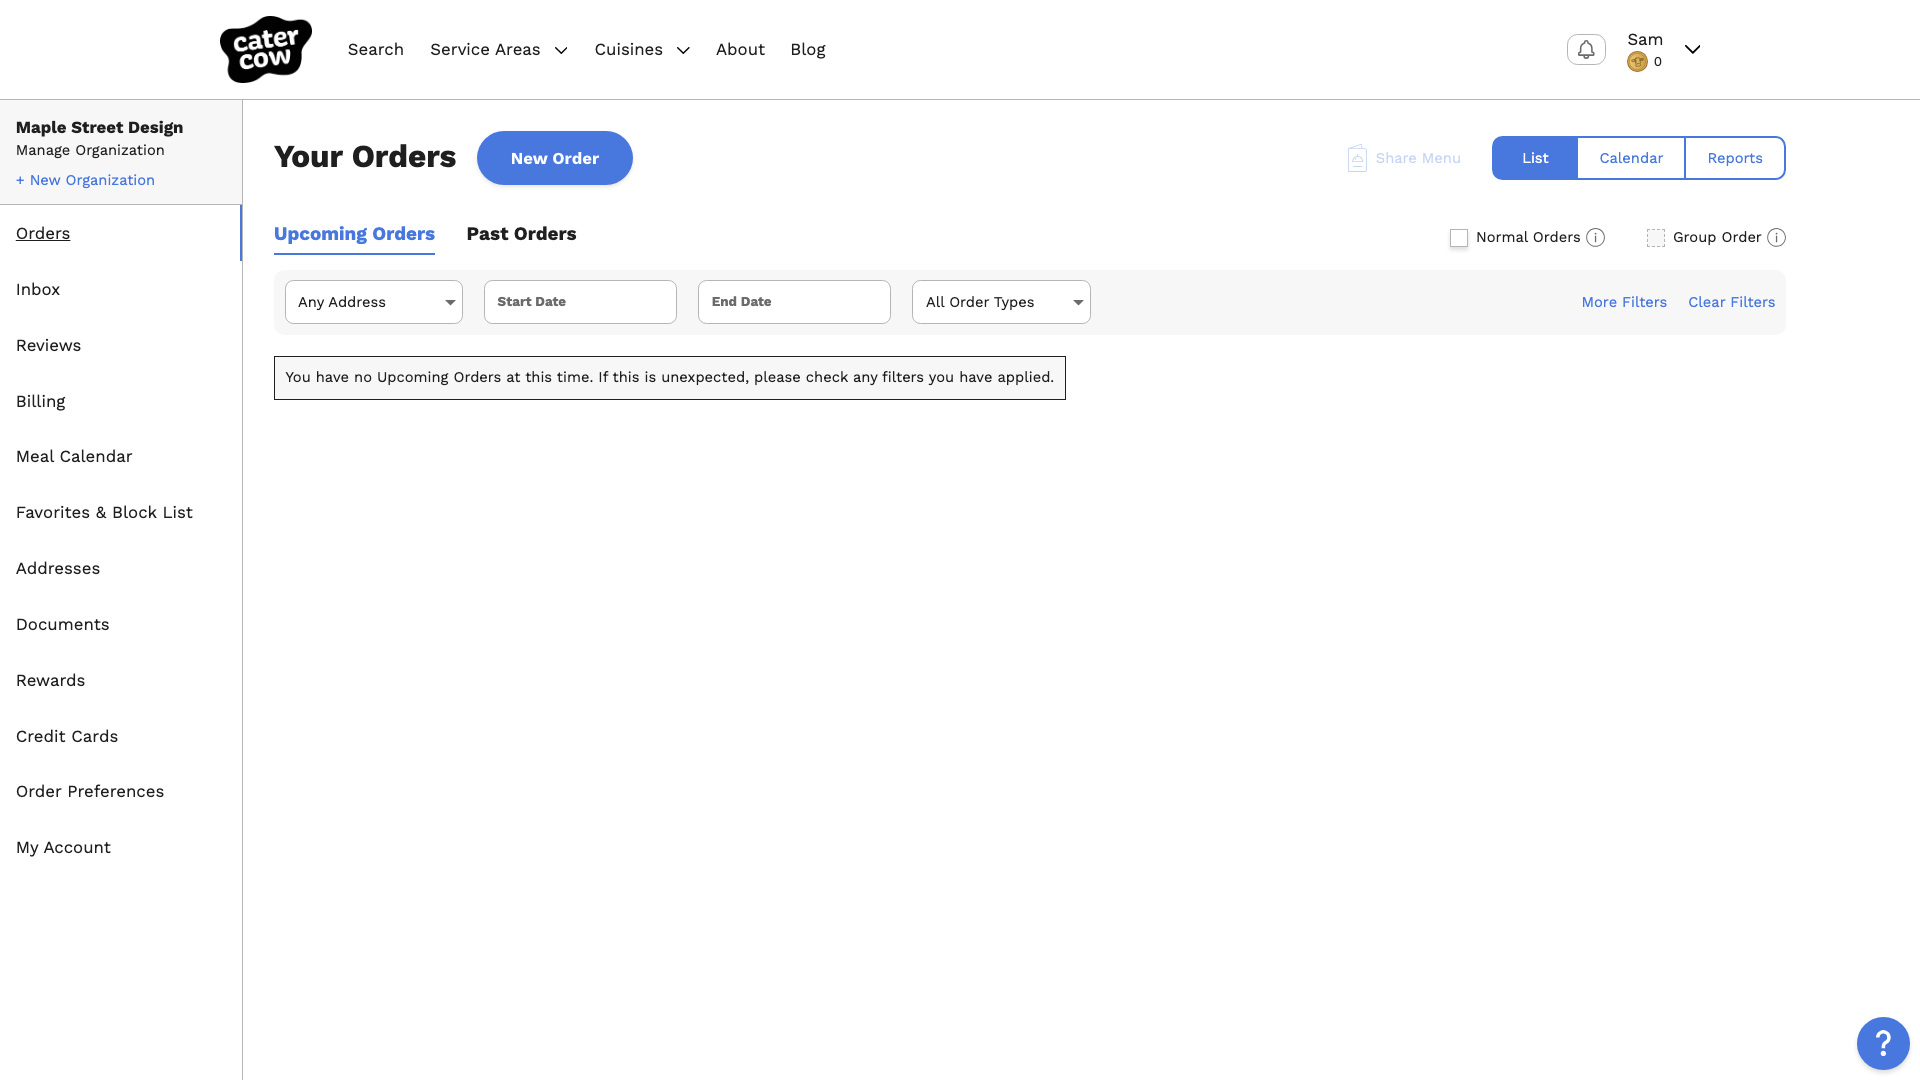1920x1080 pixels.
Task: Select the Calendar view
Action: pos(1631,158)
